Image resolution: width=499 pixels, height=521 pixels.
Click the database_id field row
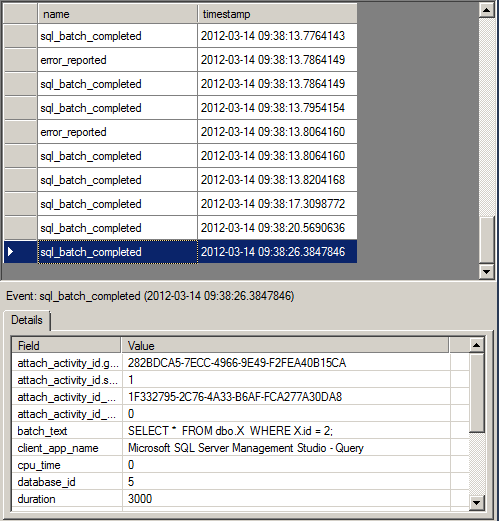[x=240, y=482]
